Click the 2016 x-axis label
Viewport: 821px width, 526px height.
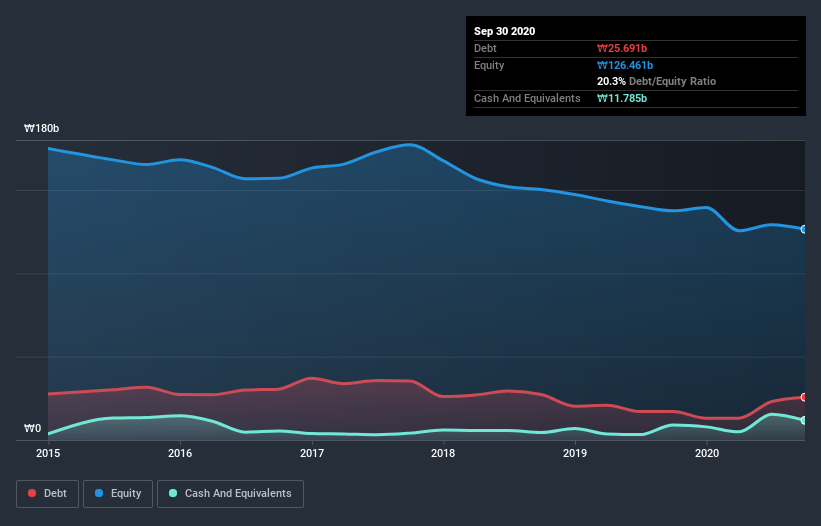(180, 453)
